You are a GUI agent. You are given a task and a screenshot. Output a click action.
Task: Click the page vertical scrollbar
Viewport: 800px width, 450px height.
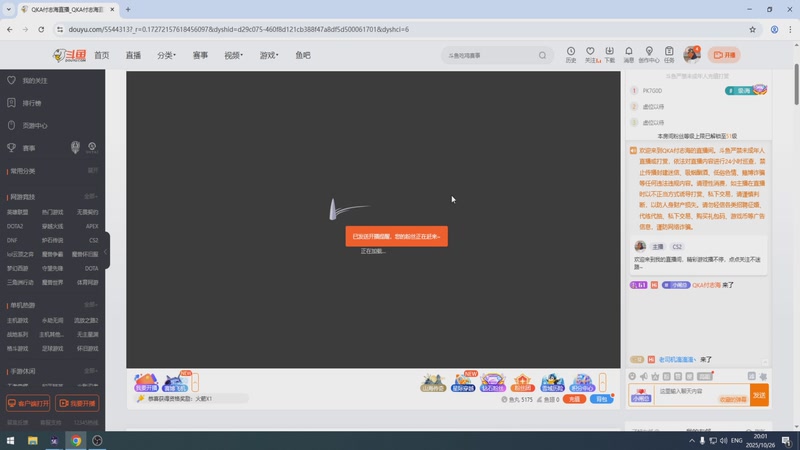[796, 85]
